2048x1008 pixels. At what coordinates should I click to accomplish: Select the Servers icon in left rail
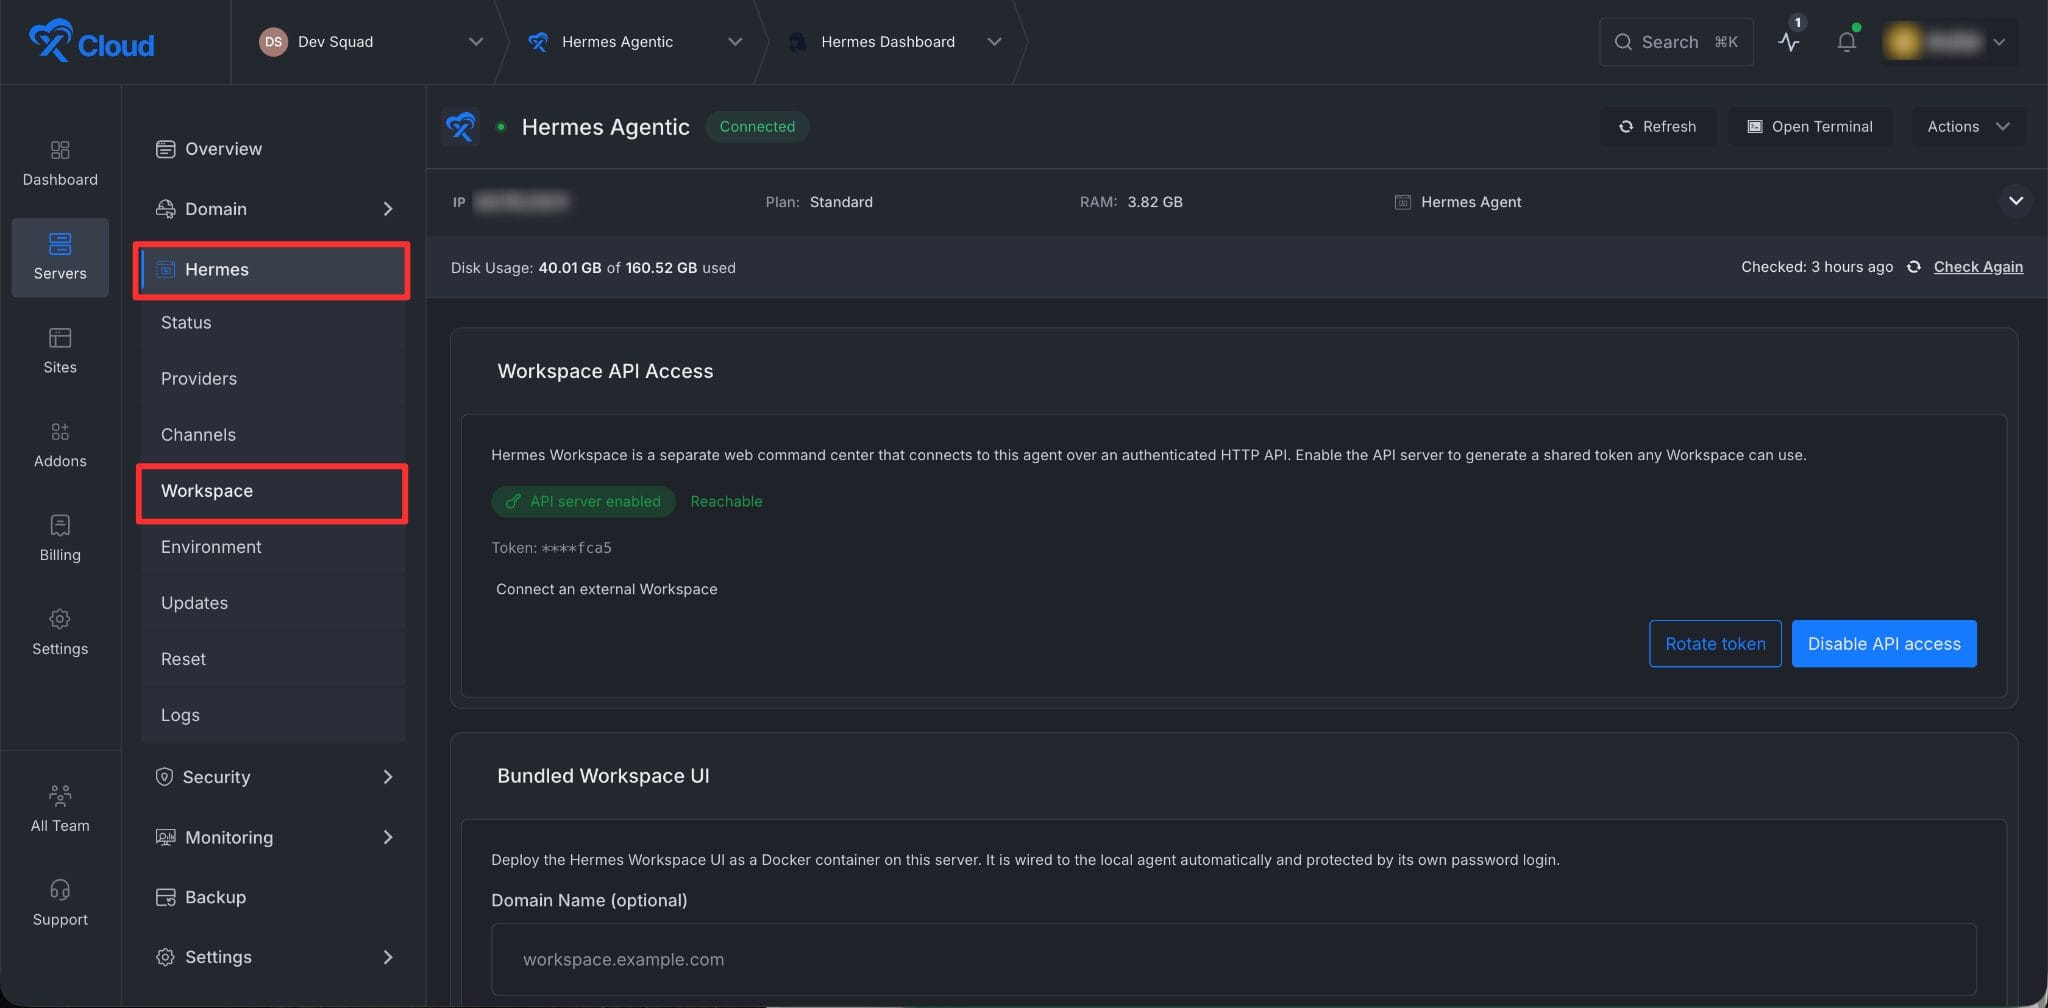60,243
